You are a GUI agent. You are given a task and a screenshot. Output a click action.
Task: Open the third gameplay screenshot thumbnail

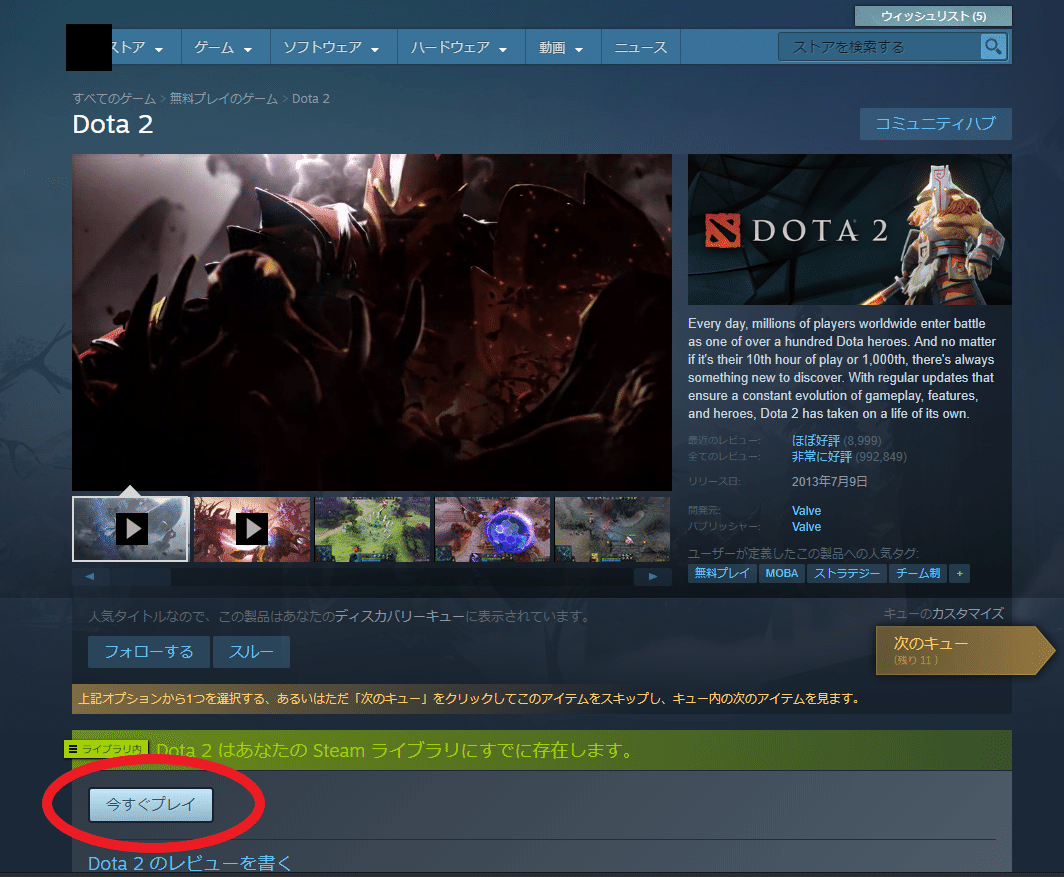(372, 529)
